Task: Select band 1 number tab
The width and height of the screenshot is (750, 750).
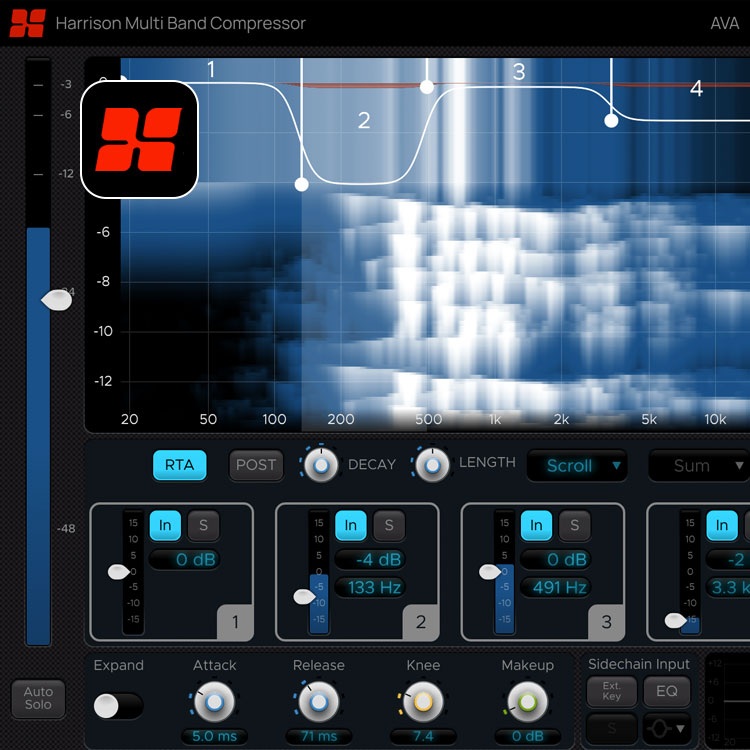Action: [x=235, y=622]
